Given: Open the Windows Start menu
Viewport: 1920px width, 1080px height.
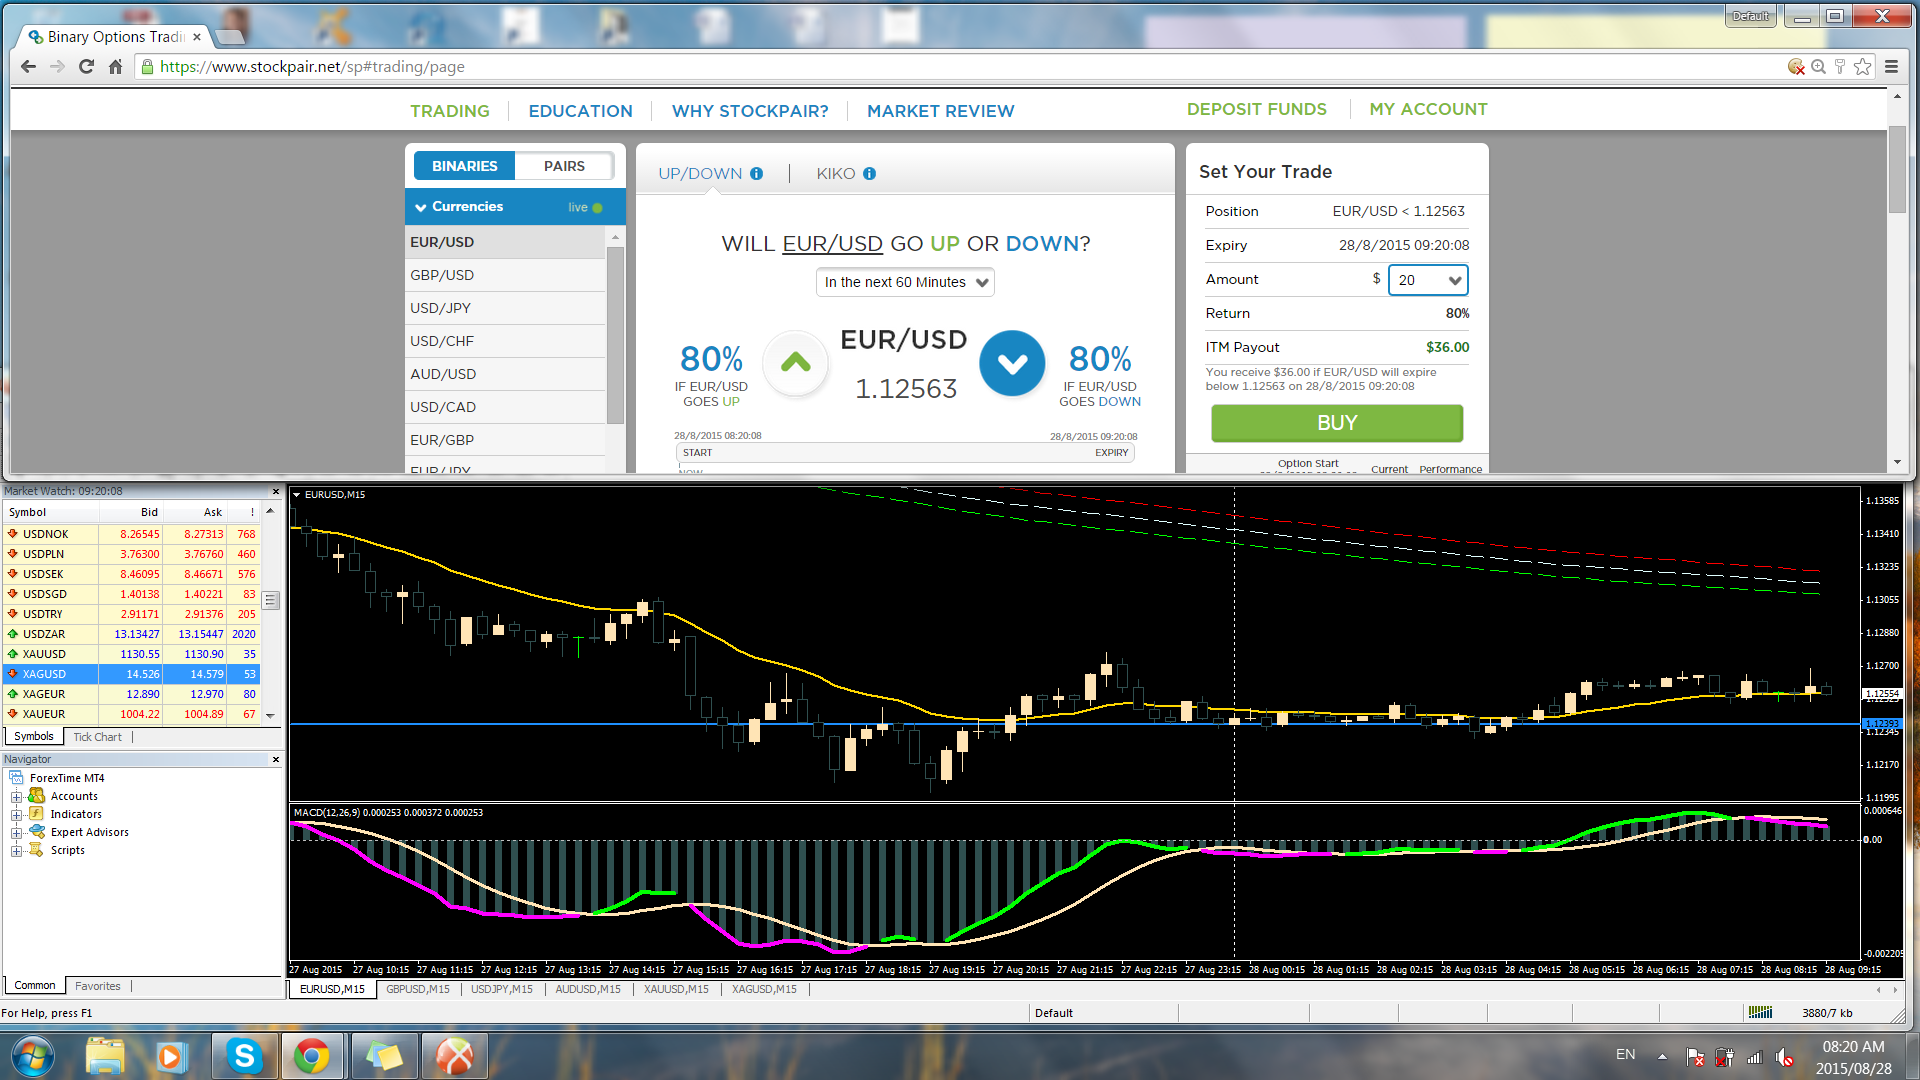Looking at the screenshot, I should [x=32, y=1056].
